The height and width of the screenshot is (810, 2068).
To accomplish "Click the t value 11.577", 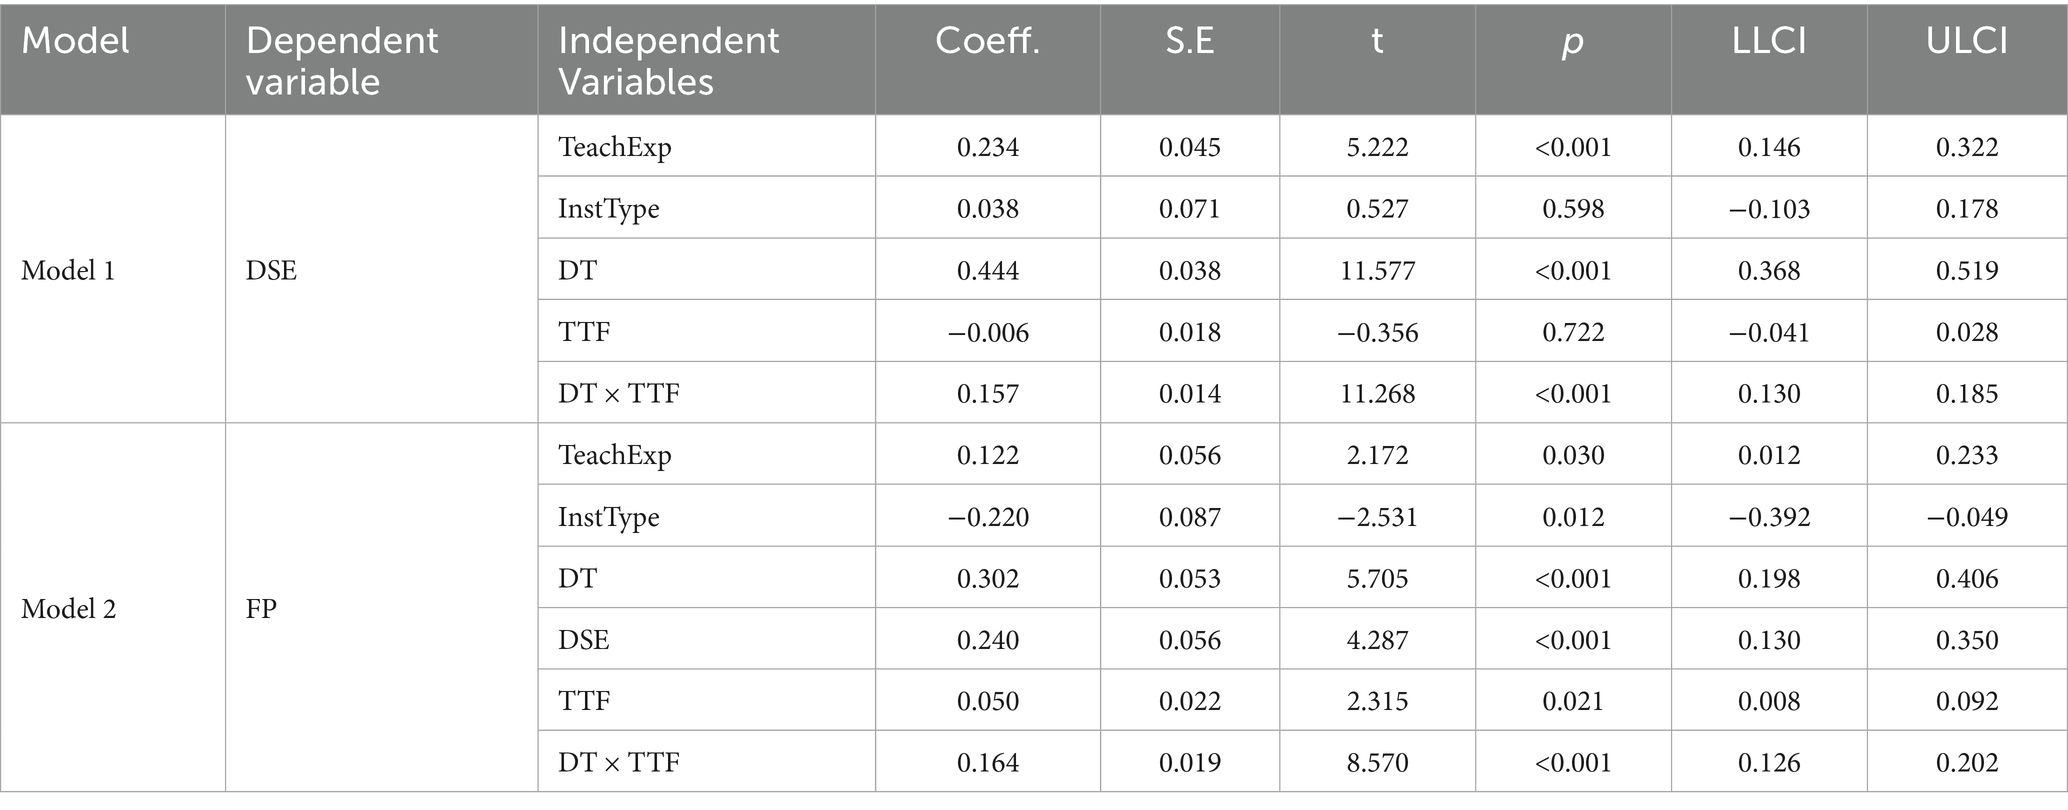I will tap(1377, 270).
